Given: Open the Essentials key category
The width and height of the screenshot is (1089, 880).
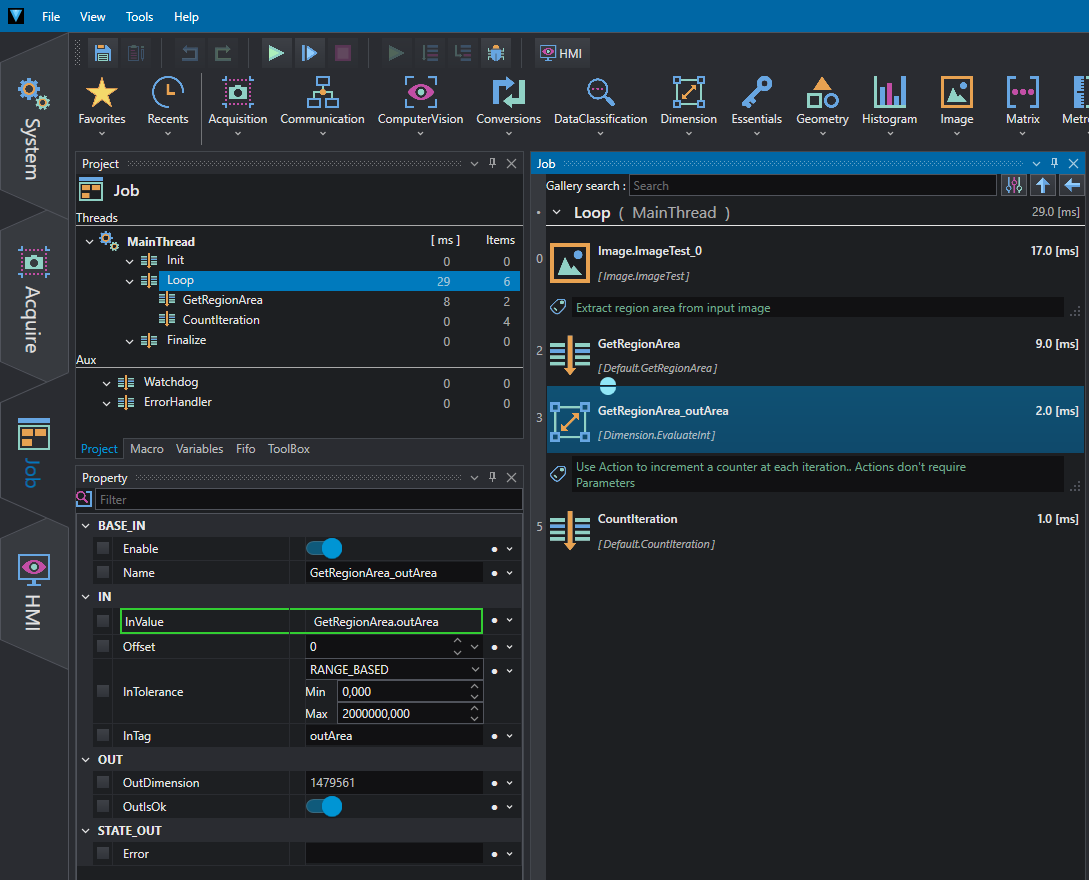Looking at the screenshot, I should coord(756,106).
